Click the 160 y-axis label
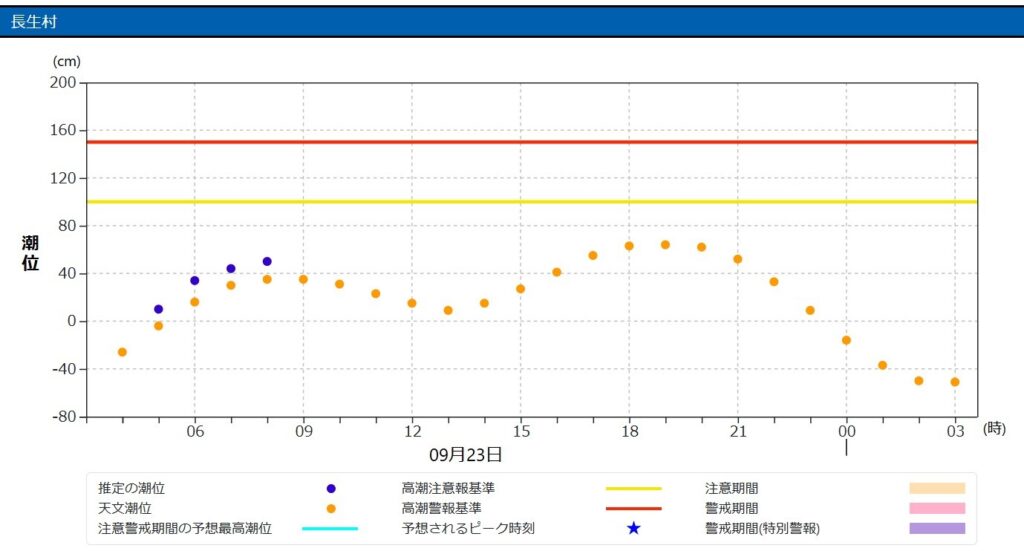The height and width of the screenshot is (551, 1024). pyautogui.click(x=63, y=130)
